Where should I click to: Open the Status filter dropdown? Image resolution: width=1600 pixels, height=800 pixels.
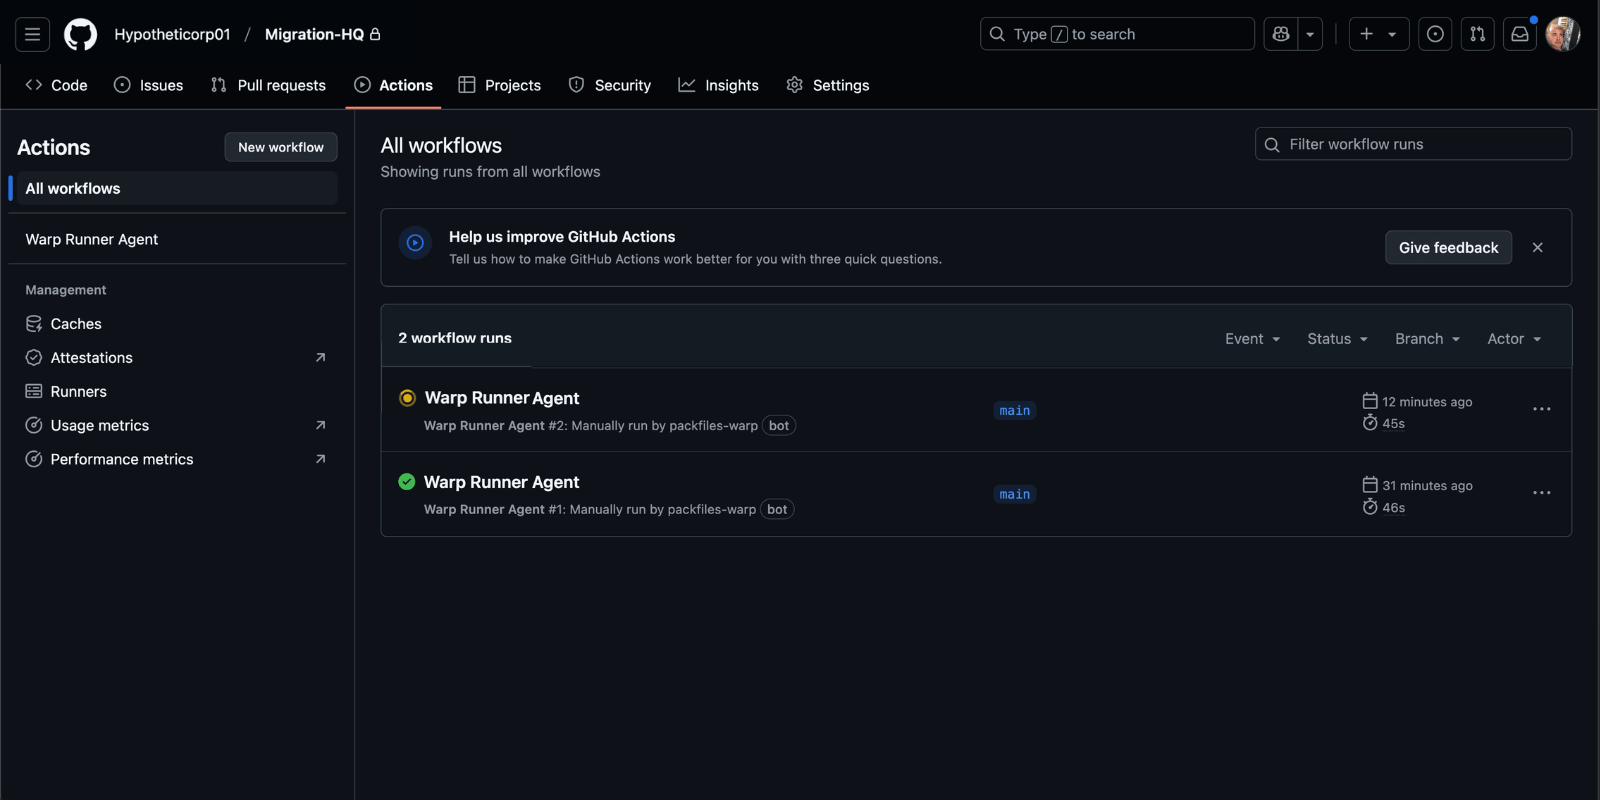[1337, 339]
